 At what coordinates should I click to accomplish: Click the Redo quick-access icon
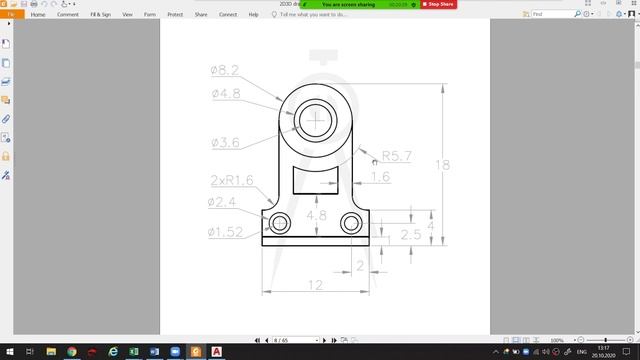pos(54,4)
